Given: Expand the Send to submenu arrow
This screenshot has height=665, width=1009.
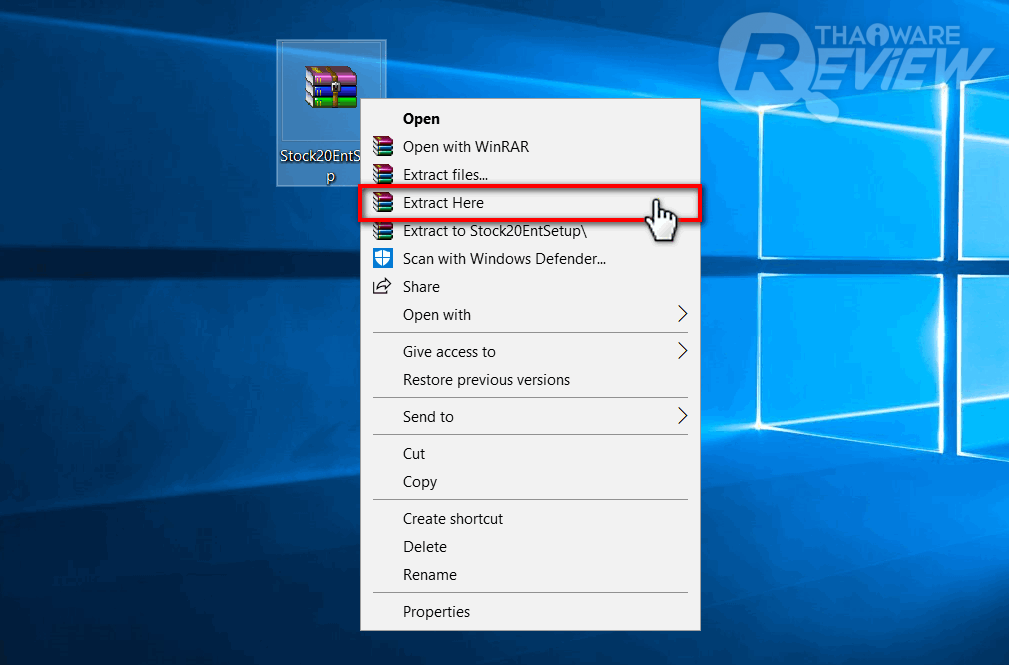Looking at the screenshot, I should click(683, 416).
